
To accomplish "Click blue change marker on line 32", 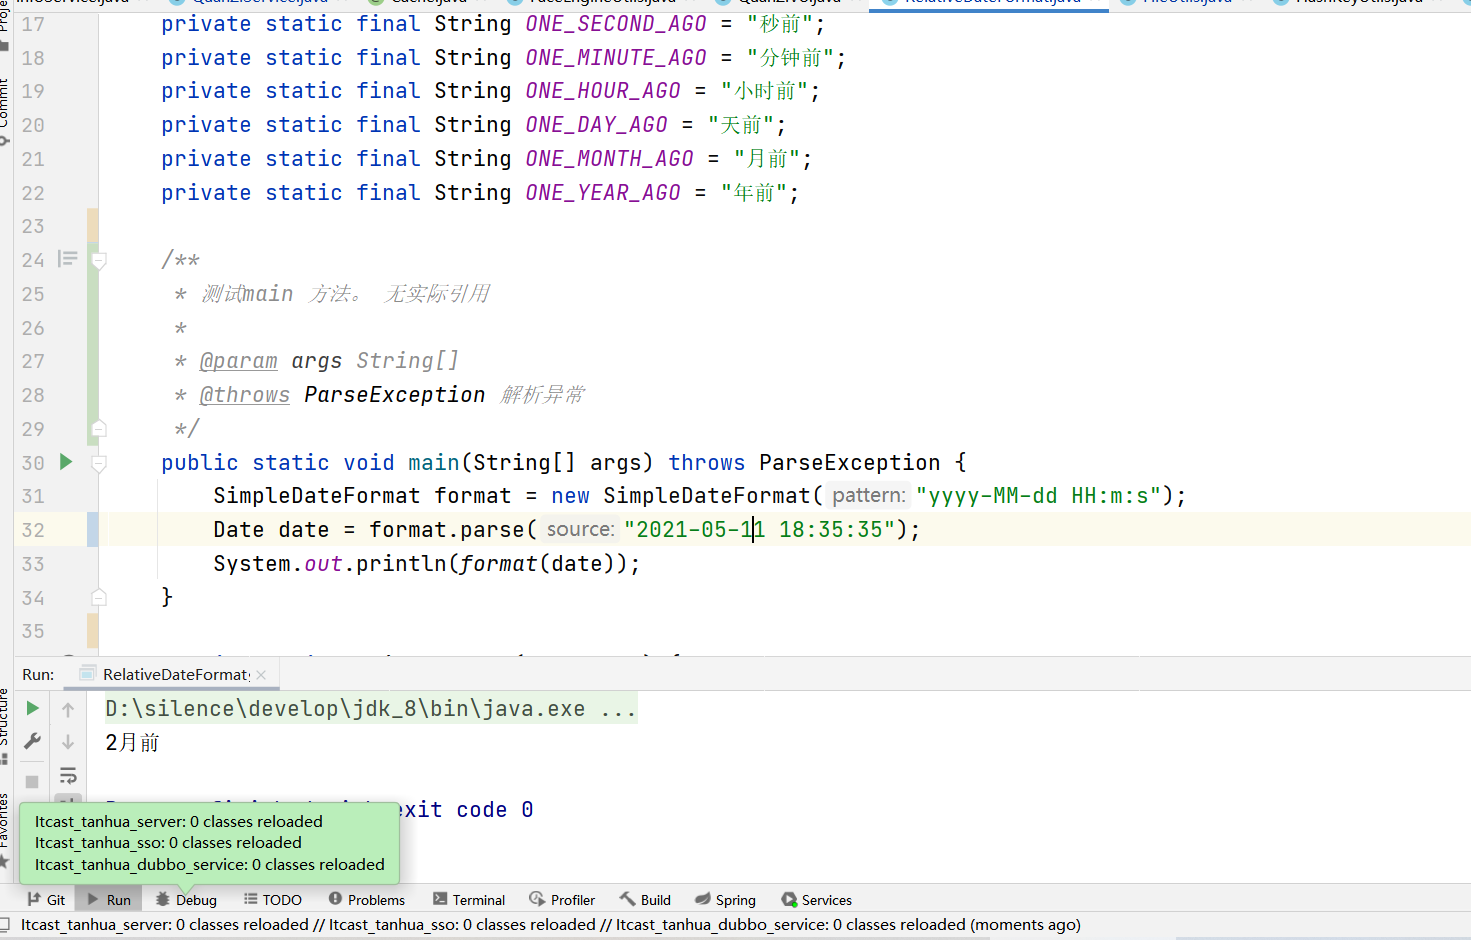I will tap(93, 529).
